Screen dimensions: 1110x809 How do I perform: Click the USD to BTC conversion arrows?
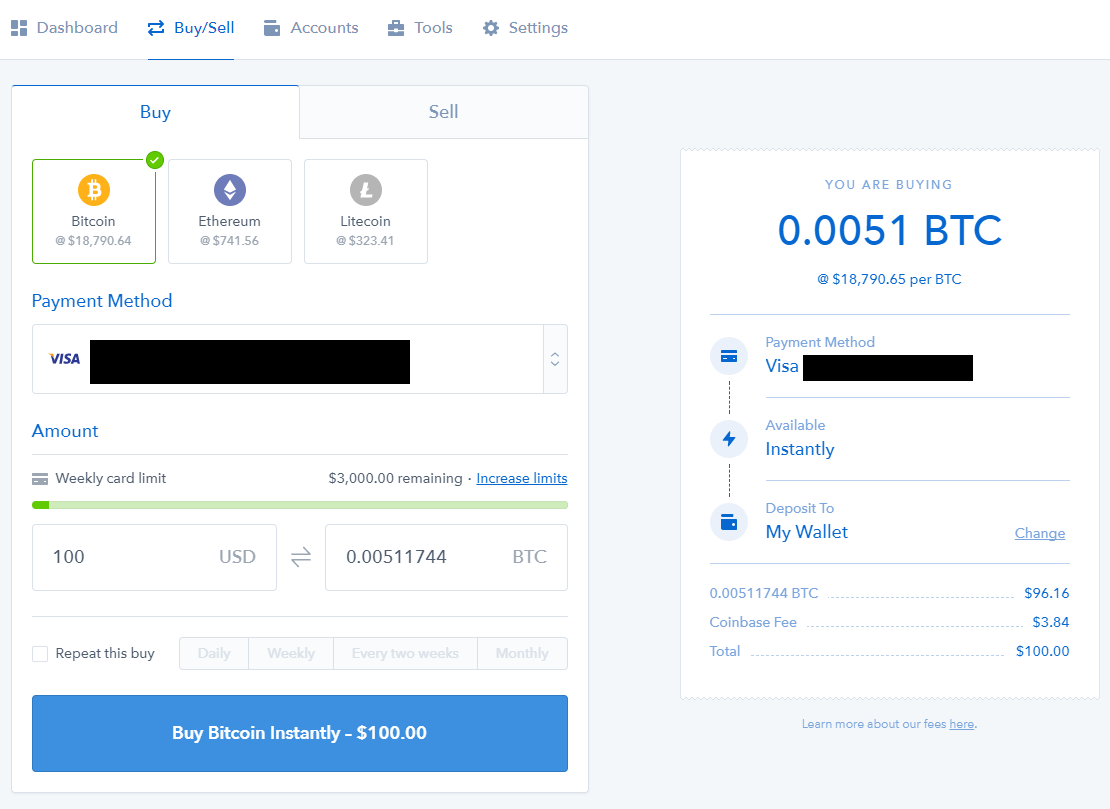pyautogui.click(x=299, y=557)
